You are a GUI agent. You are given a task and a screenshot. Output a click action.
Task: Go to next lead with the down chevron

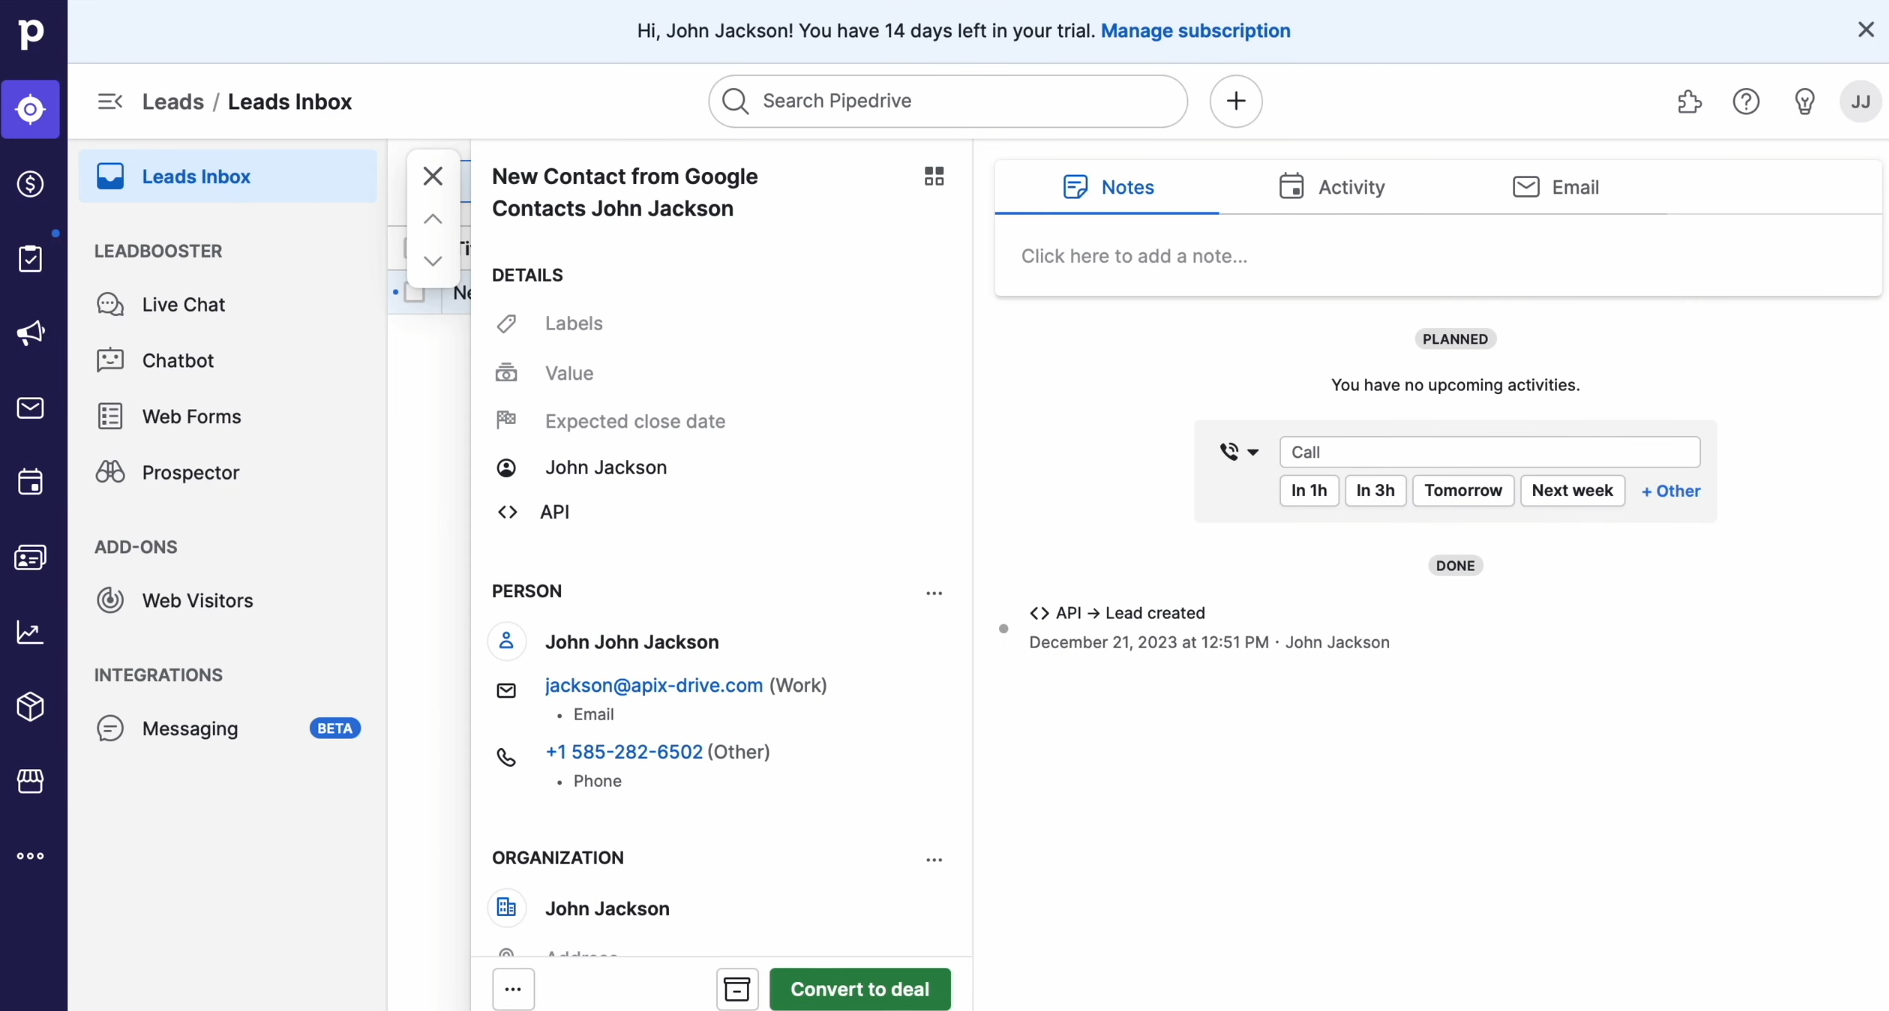tap(432, 262)
